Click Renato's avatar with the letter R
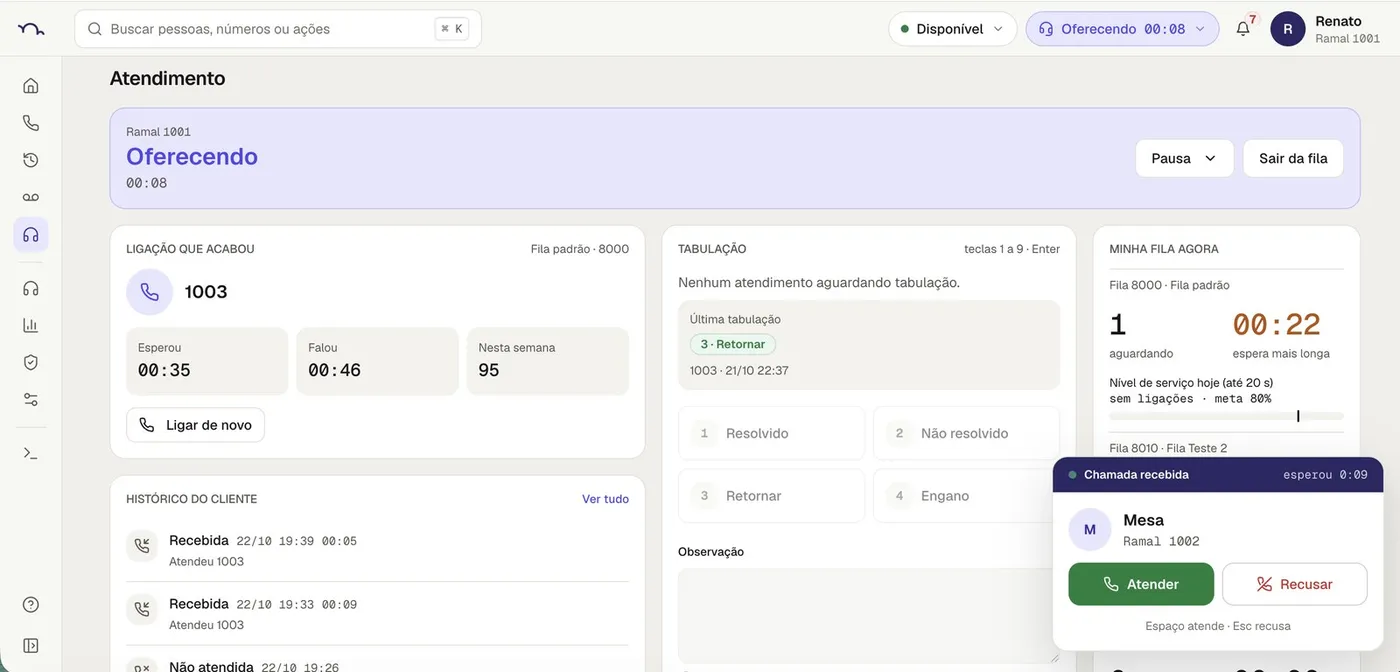 (1288, 29)
